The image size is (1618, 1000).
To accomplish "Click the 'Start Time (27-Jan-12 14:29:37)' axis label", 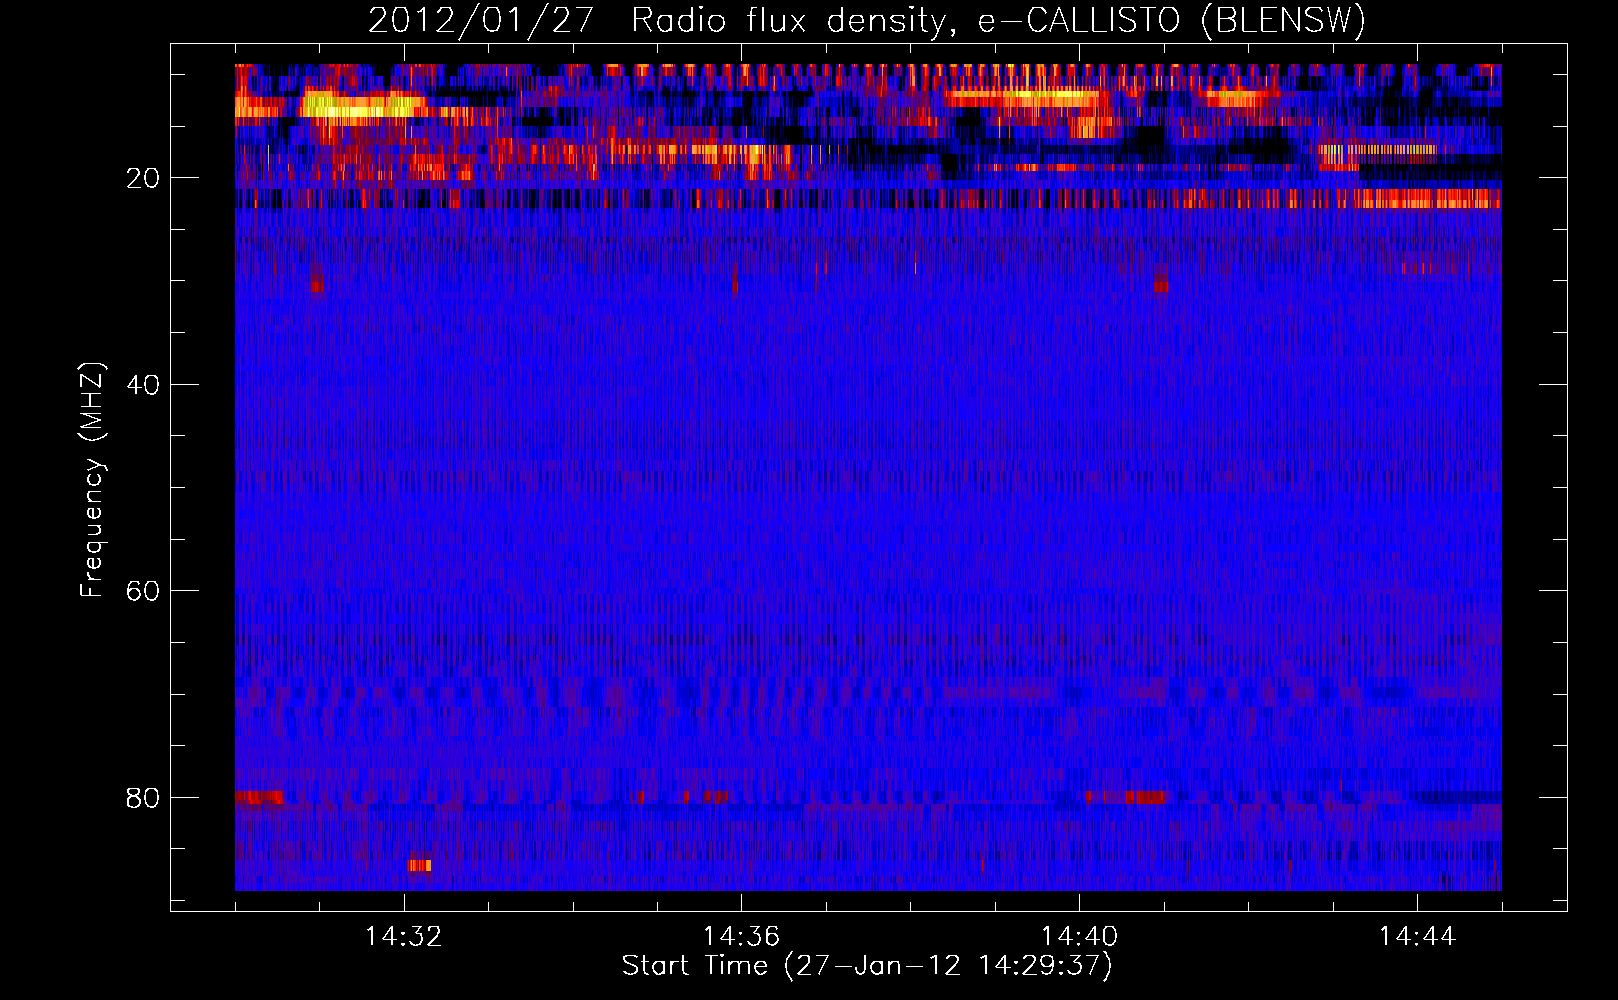I will [x=867, y=966].
